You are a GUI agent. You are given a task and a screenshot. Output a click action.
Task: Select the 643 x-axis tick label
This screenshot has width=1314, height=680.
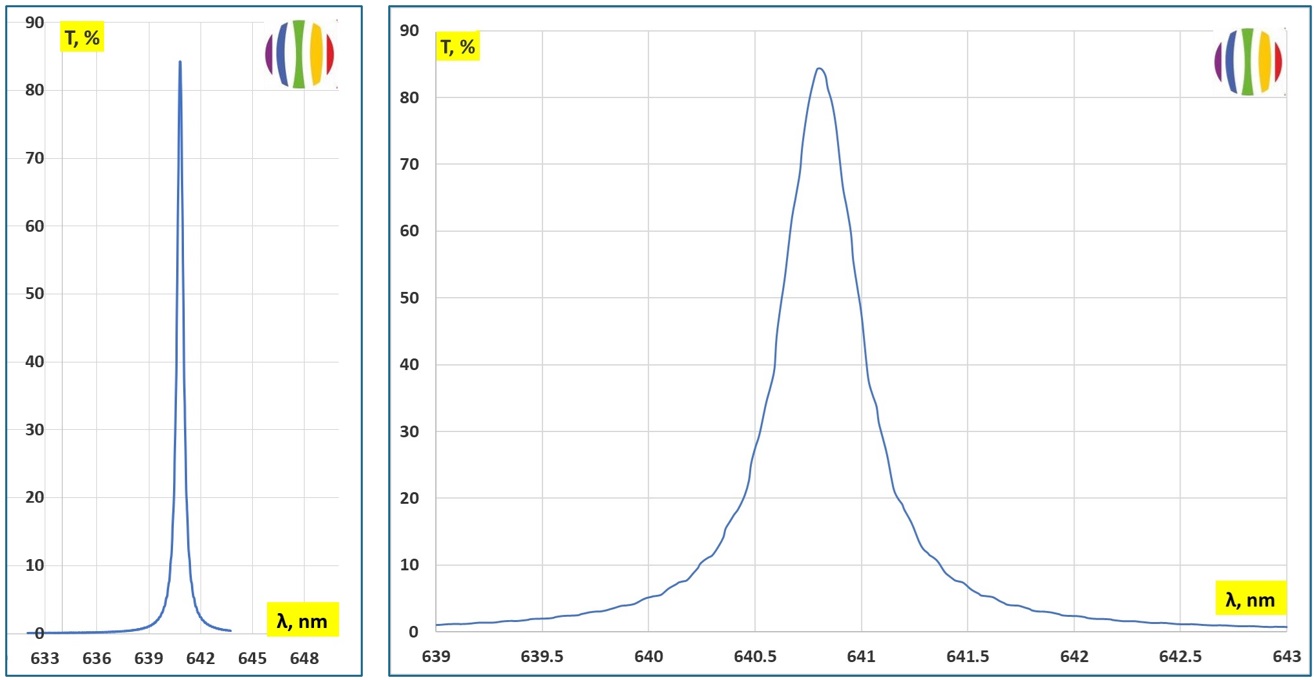point(1286,657)
